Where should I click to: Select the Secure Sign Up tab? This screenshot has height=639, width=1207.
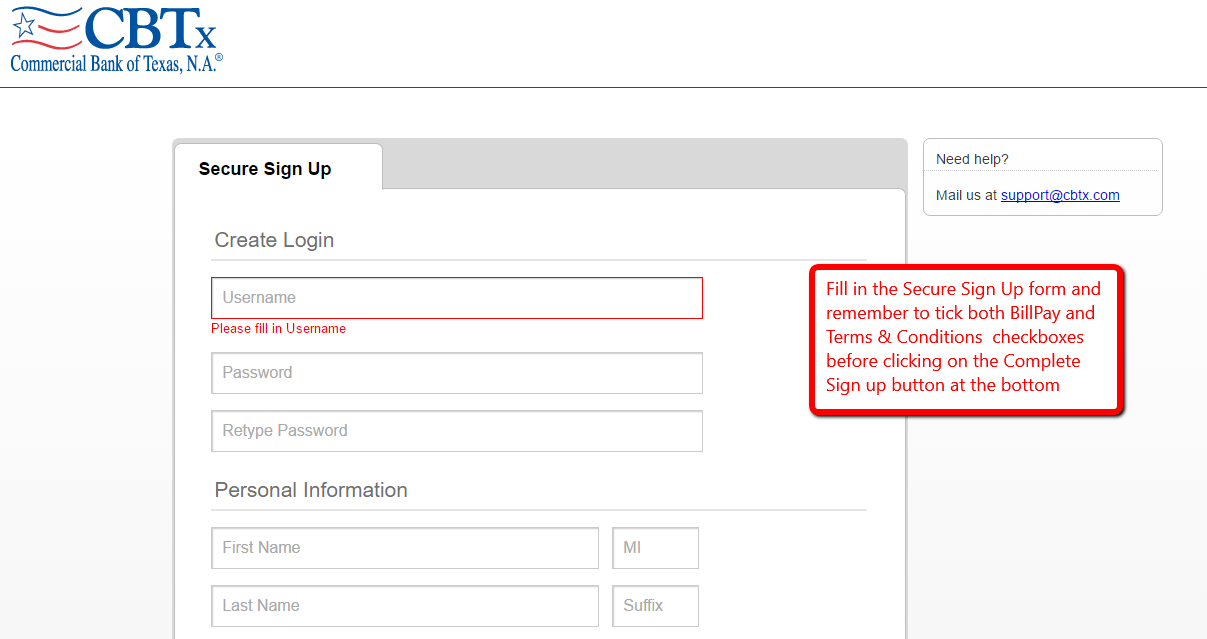[264, 168]
